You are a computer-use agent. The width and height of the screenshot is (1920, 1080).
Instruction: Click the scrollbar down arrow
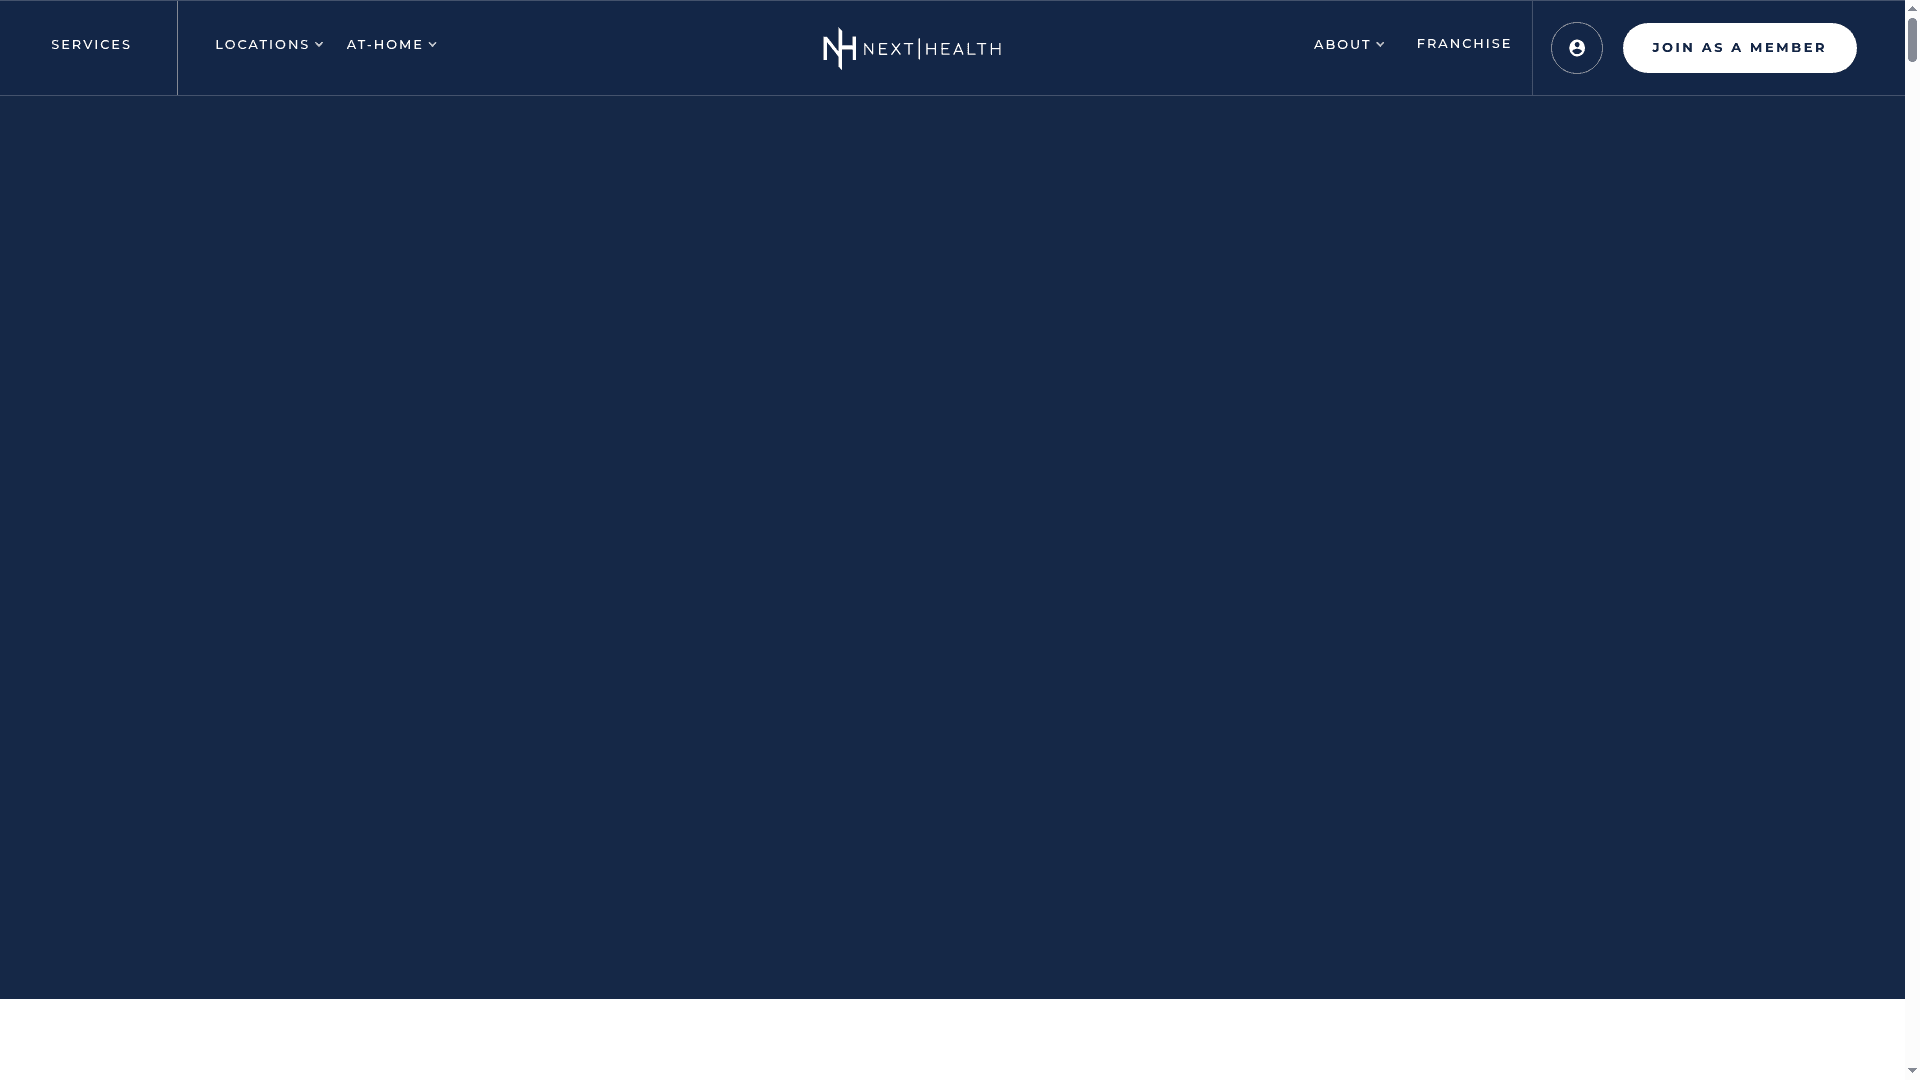(x=1911, y=1072)
